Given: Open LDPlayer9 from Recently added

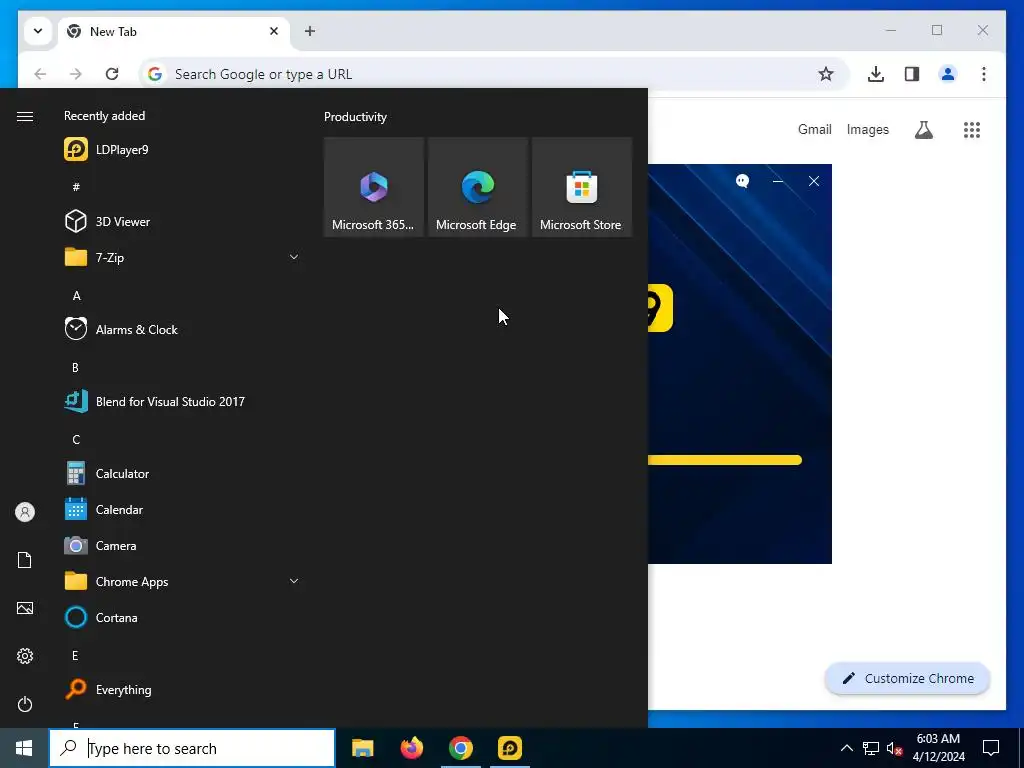Looking at the screenshot, I should point(183,150).
